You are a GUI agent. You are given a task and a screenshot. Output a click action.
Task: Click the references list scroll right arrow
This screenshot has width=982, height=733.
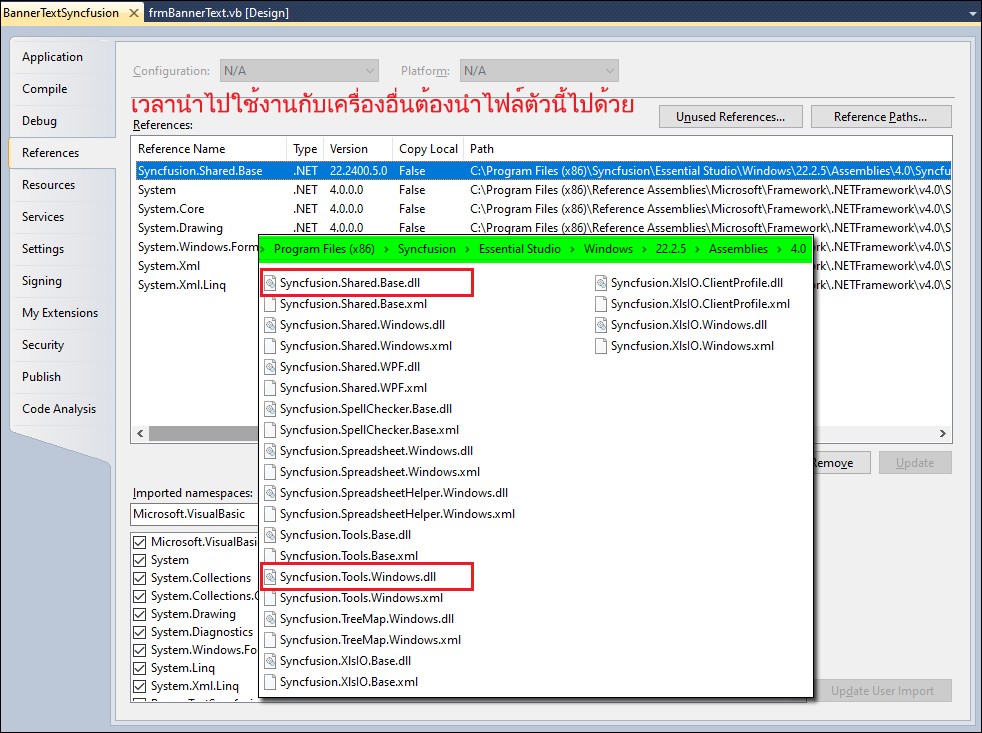tap(943, 434)
